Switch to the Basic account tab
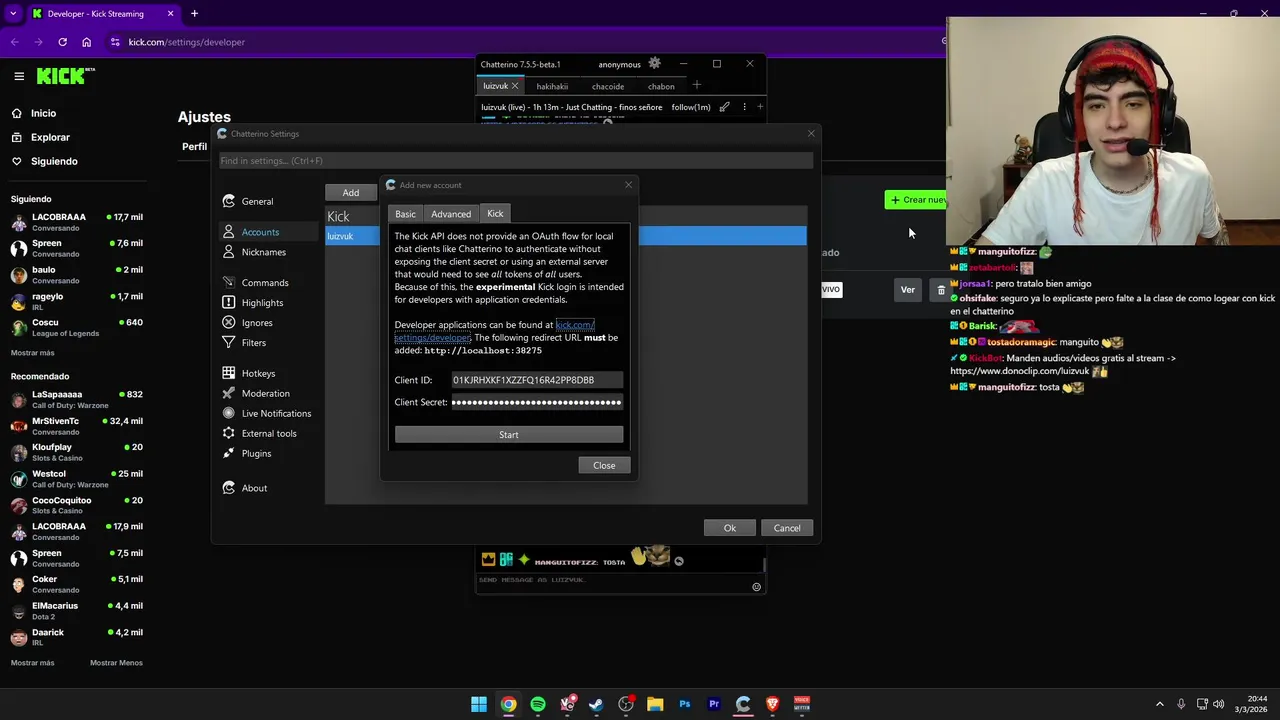1280x720 pixels. point(405,214)
